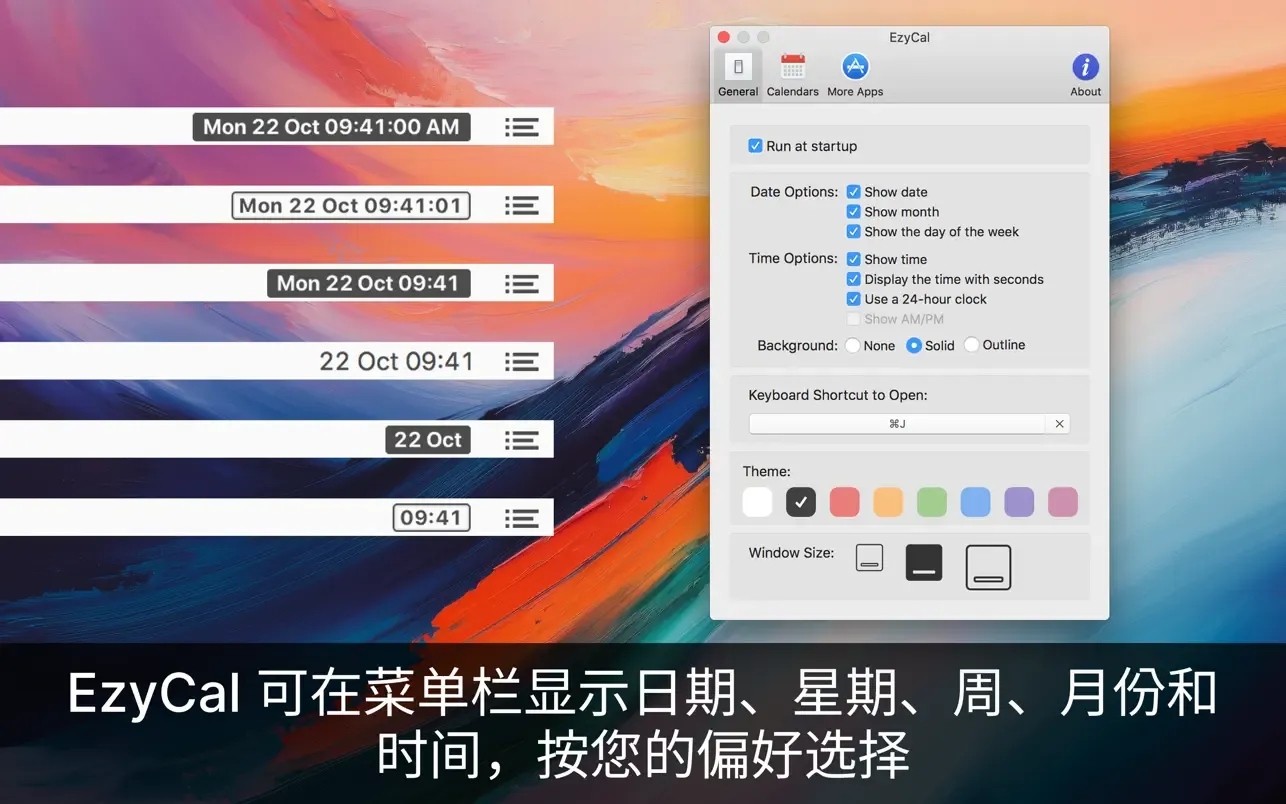This screenshot has height=804, width=1286.
Task: Choose the Outline background option
Action: tap(971, 345)
